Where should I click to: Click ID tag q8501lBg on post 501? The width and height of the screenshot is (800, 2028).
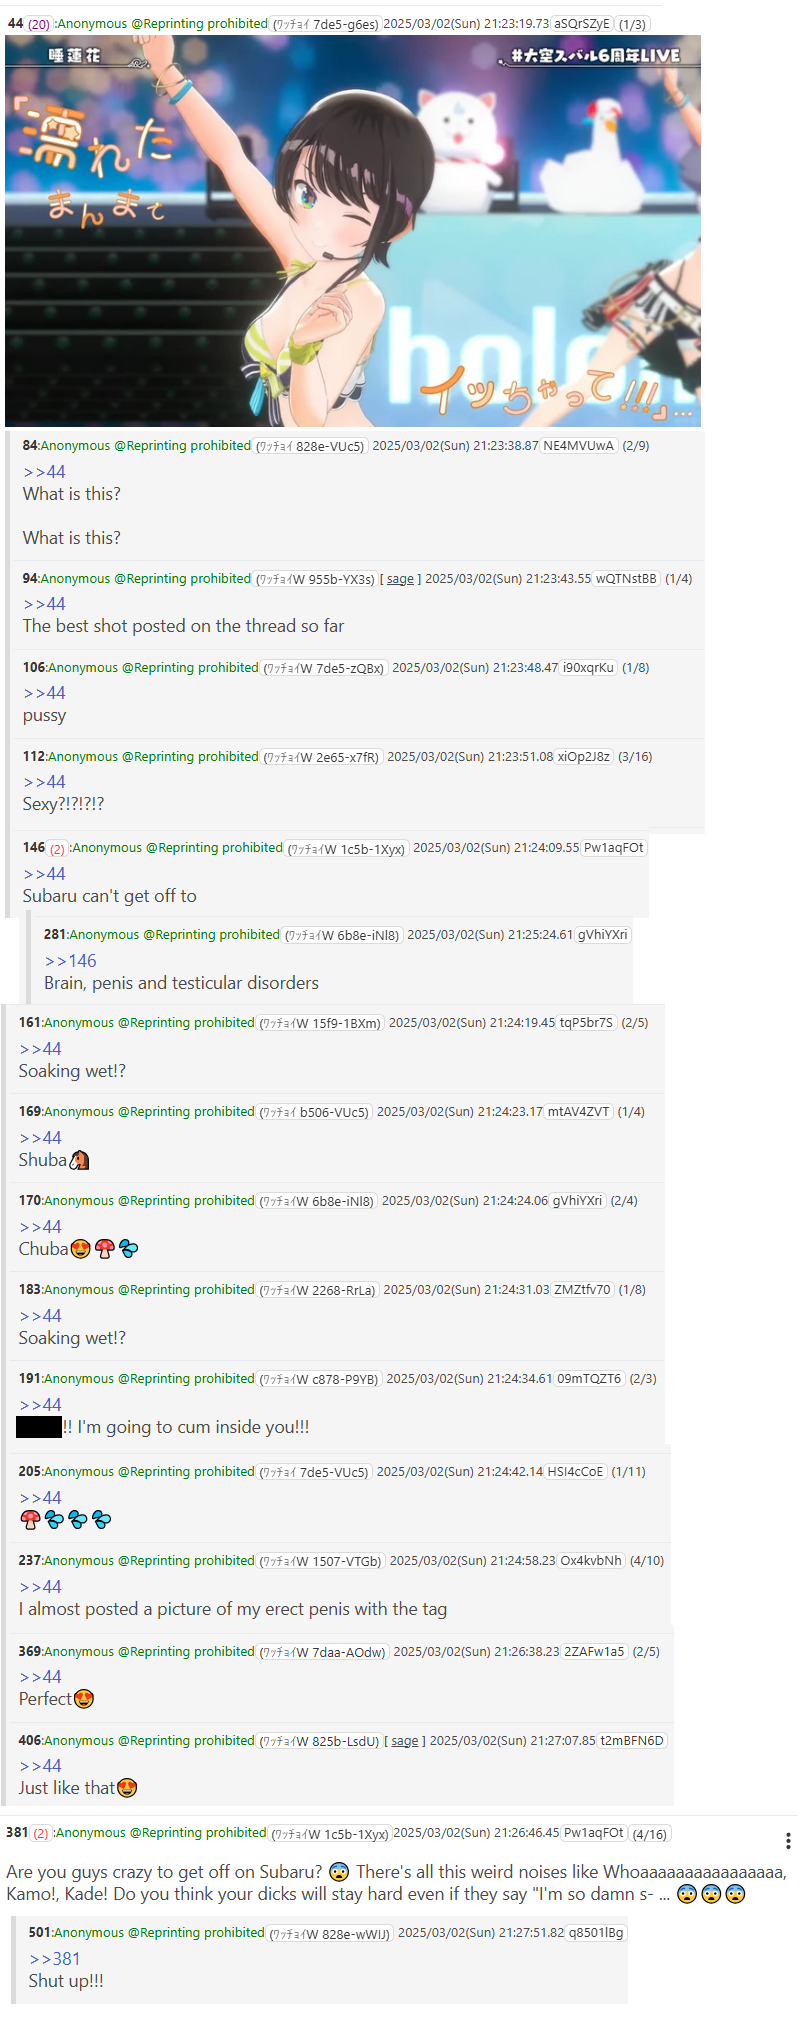tap(596, 1933)
